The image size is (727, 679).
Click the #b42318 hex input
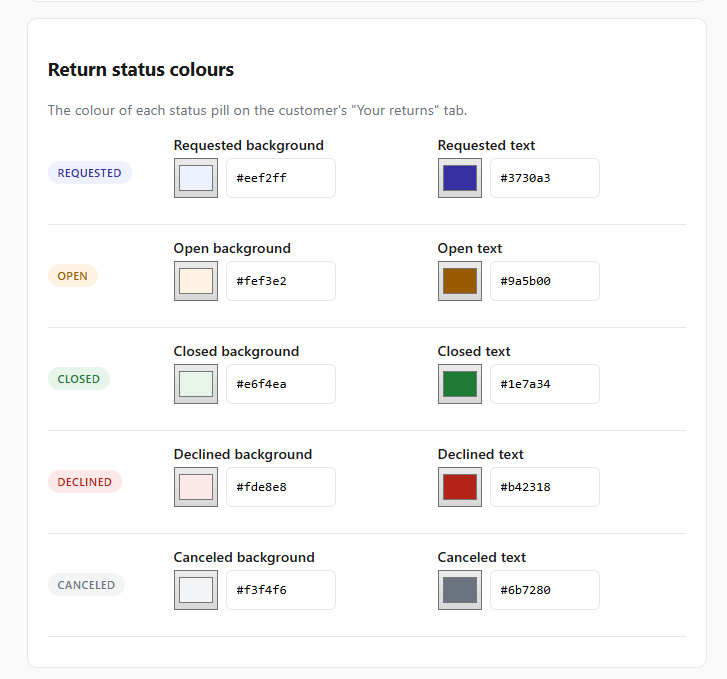coord(545,487)
